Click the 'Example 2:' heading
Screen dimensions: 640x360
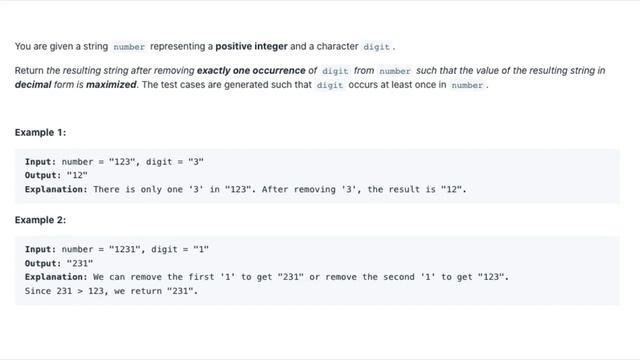40,220
